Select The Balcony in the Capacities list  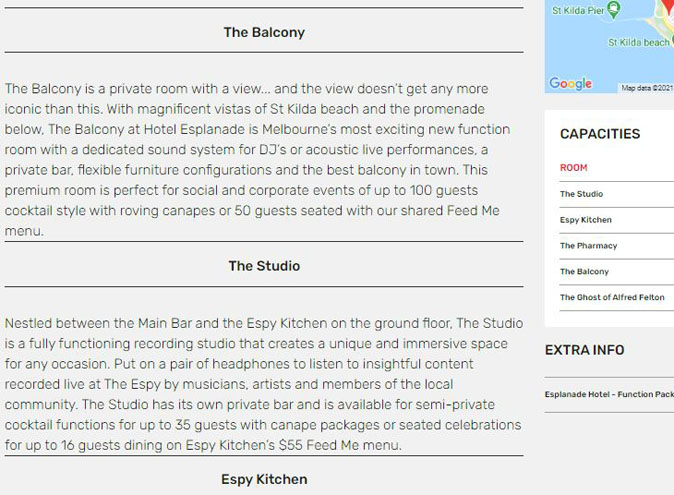pos(584,272)
